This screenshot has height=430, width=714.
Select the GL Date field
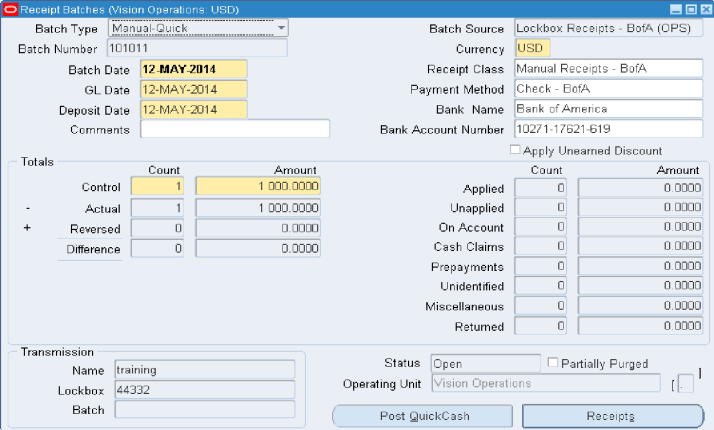coord(193,90)
